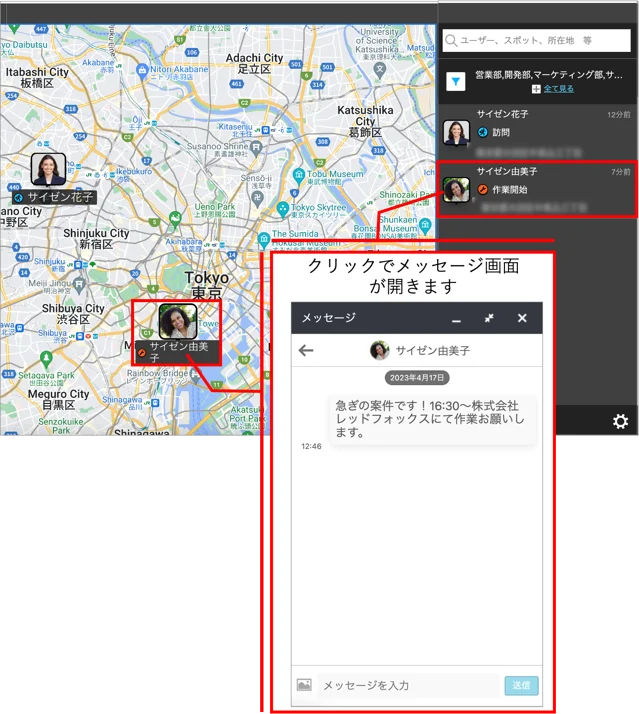
Task: Select サイゼン花子 in the user list
Action: [537, 132]
